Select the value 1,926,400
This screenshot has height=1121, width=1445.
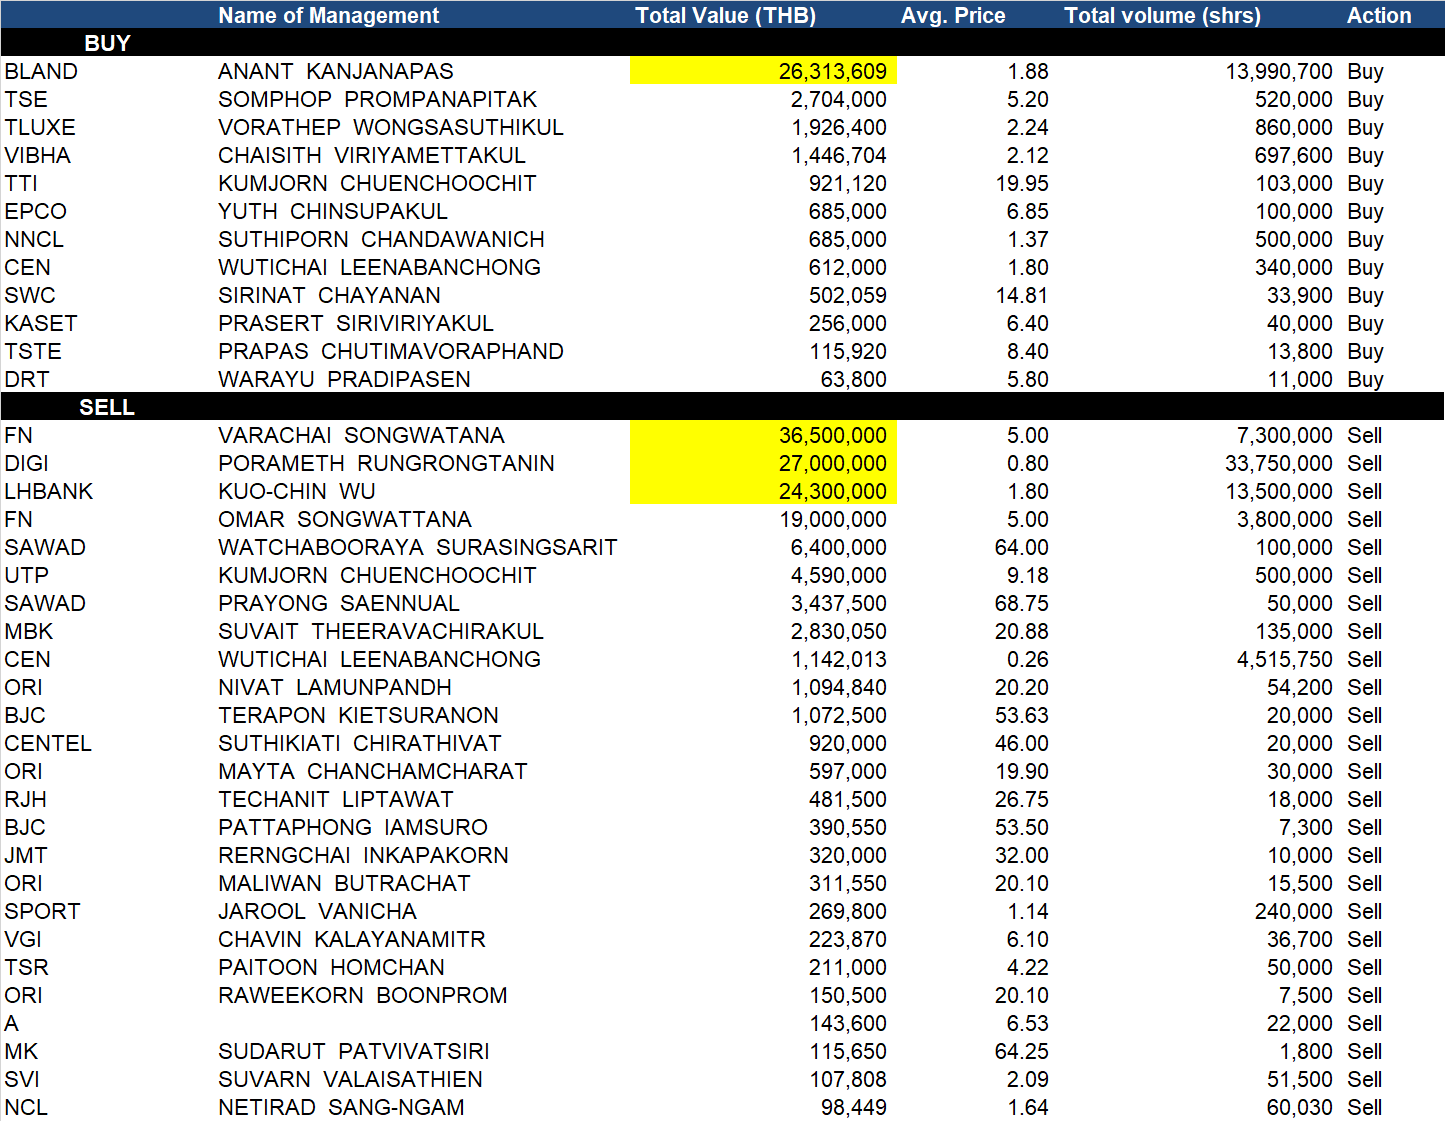pyautogui.click(x=839, y=127)
